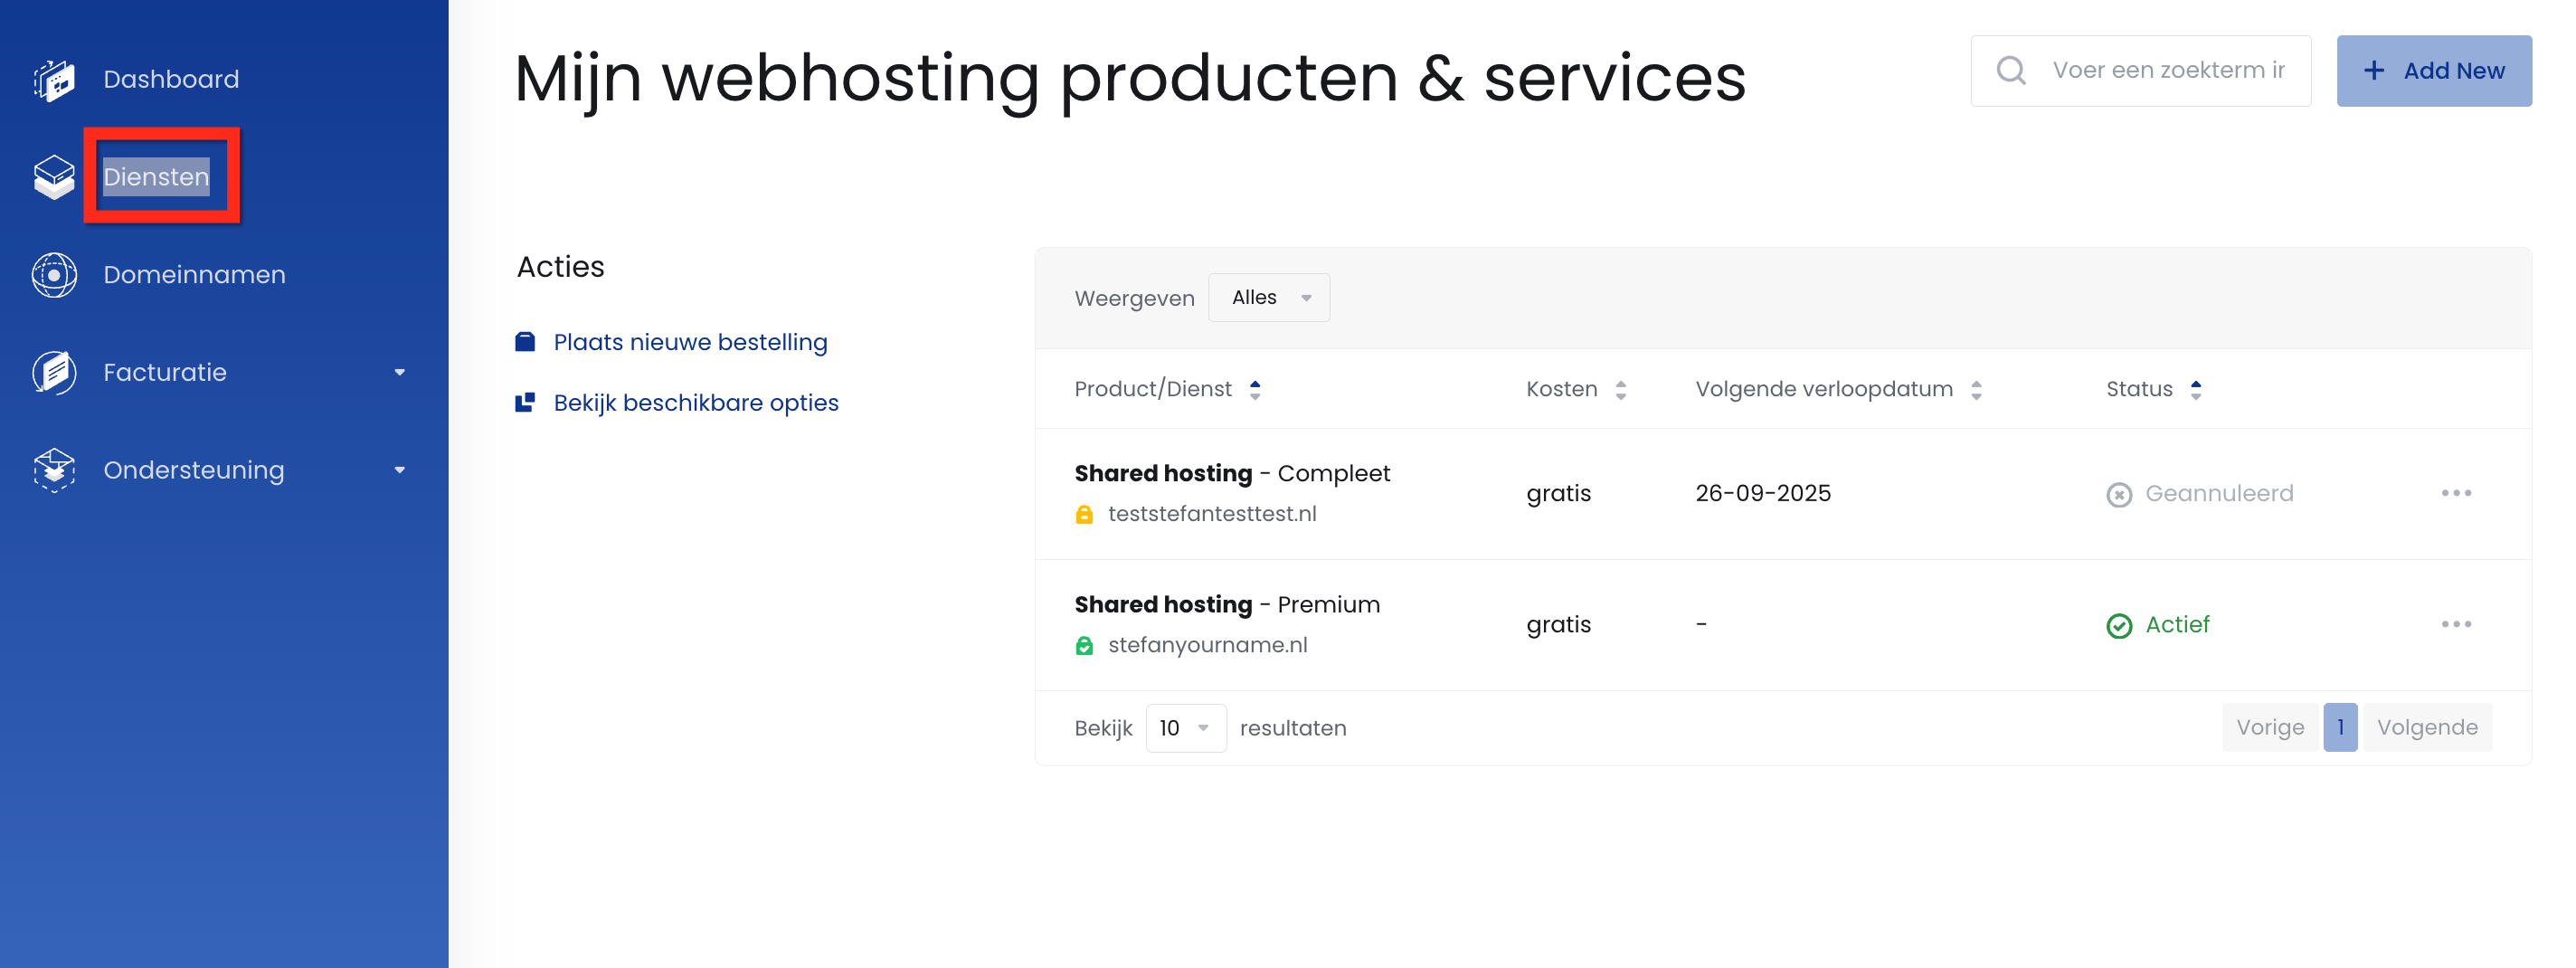Open three-dot menu for Shared hosting Compleet
Screen dimensions: 2576x968
click(x=2455, y=493)
